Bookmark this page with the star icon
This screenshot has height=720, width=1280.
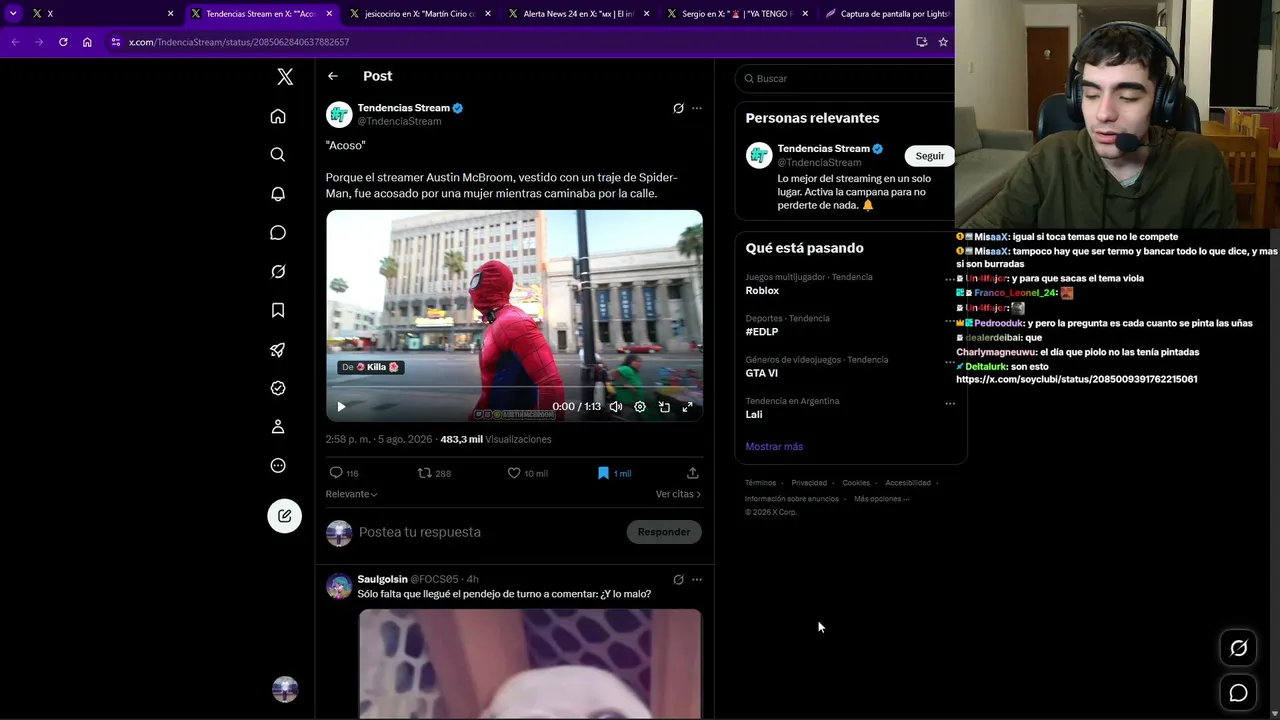coord(942,42)
